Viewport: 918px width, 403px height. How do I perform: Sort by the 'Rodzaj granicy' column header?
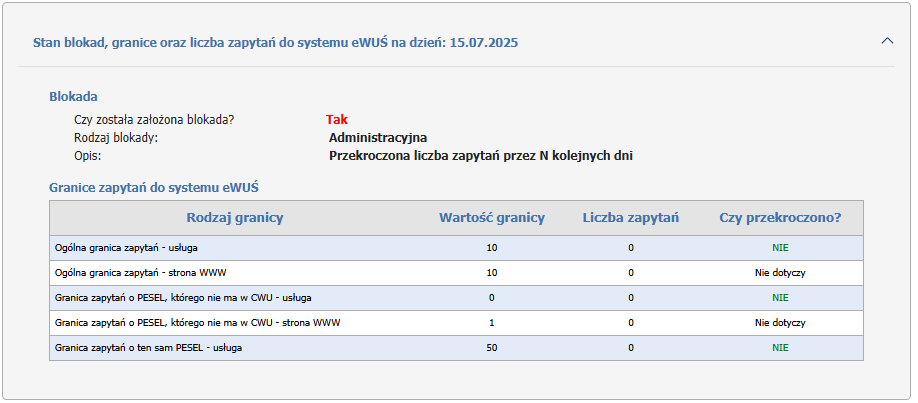tap(235, 218)
